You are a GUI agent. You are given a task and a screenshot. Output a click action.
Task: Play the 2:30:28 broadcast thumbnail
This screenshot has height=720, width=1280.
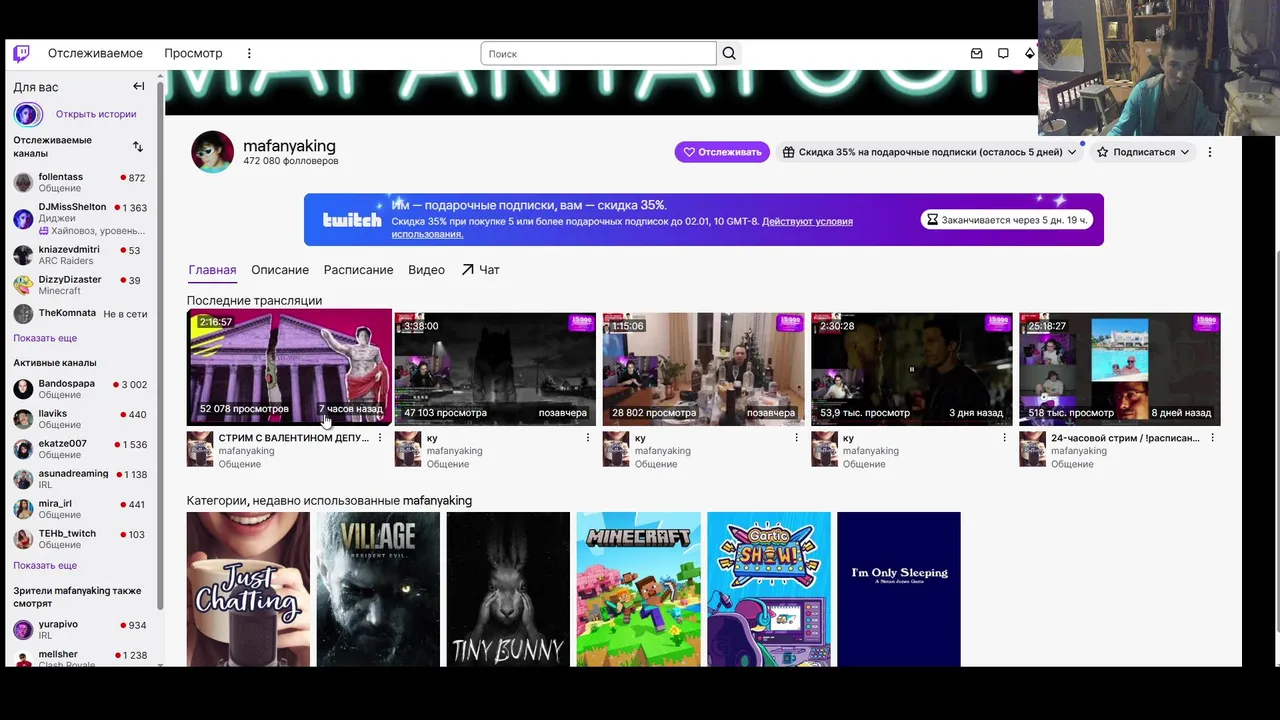[911, 369]
